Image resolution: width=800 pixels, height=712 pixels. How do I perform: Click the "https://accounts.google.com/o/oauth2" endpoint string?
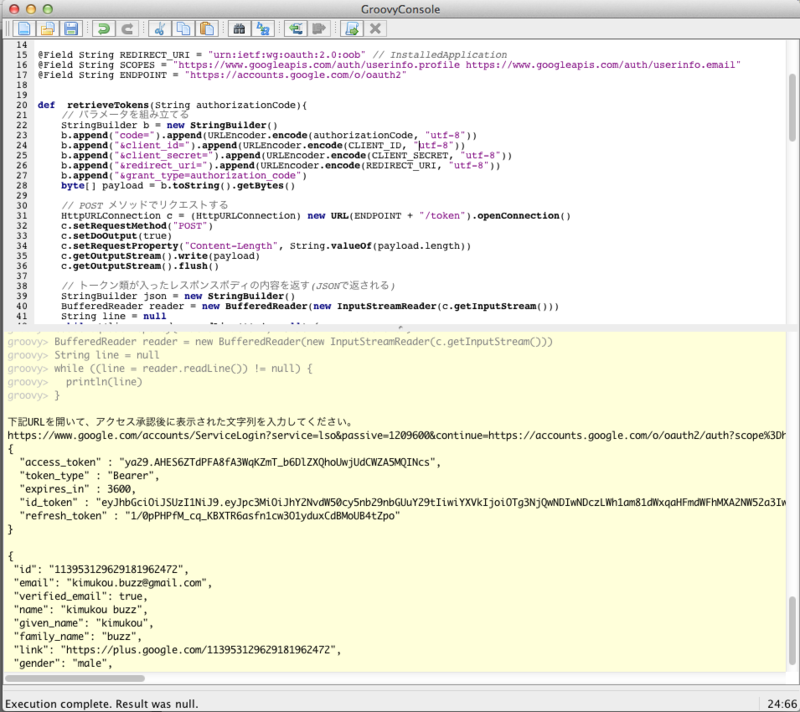point(296,75)
